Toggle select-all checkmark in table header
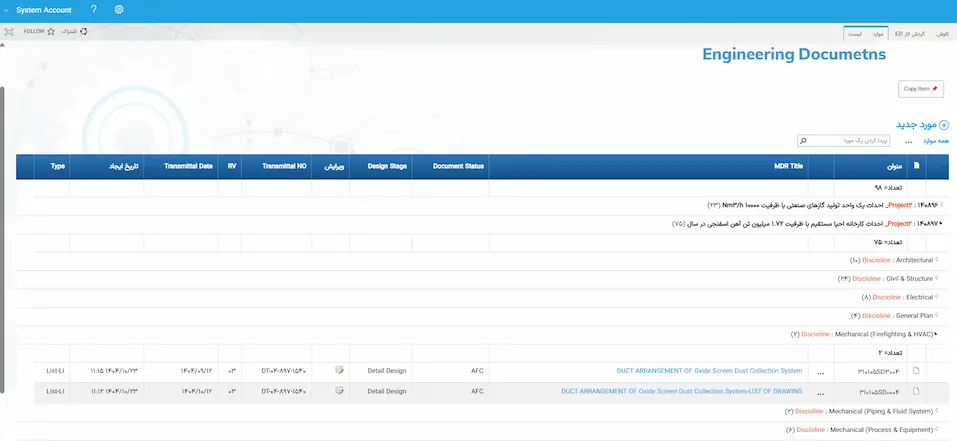This screenshot has height=441, width=957. 937,166
